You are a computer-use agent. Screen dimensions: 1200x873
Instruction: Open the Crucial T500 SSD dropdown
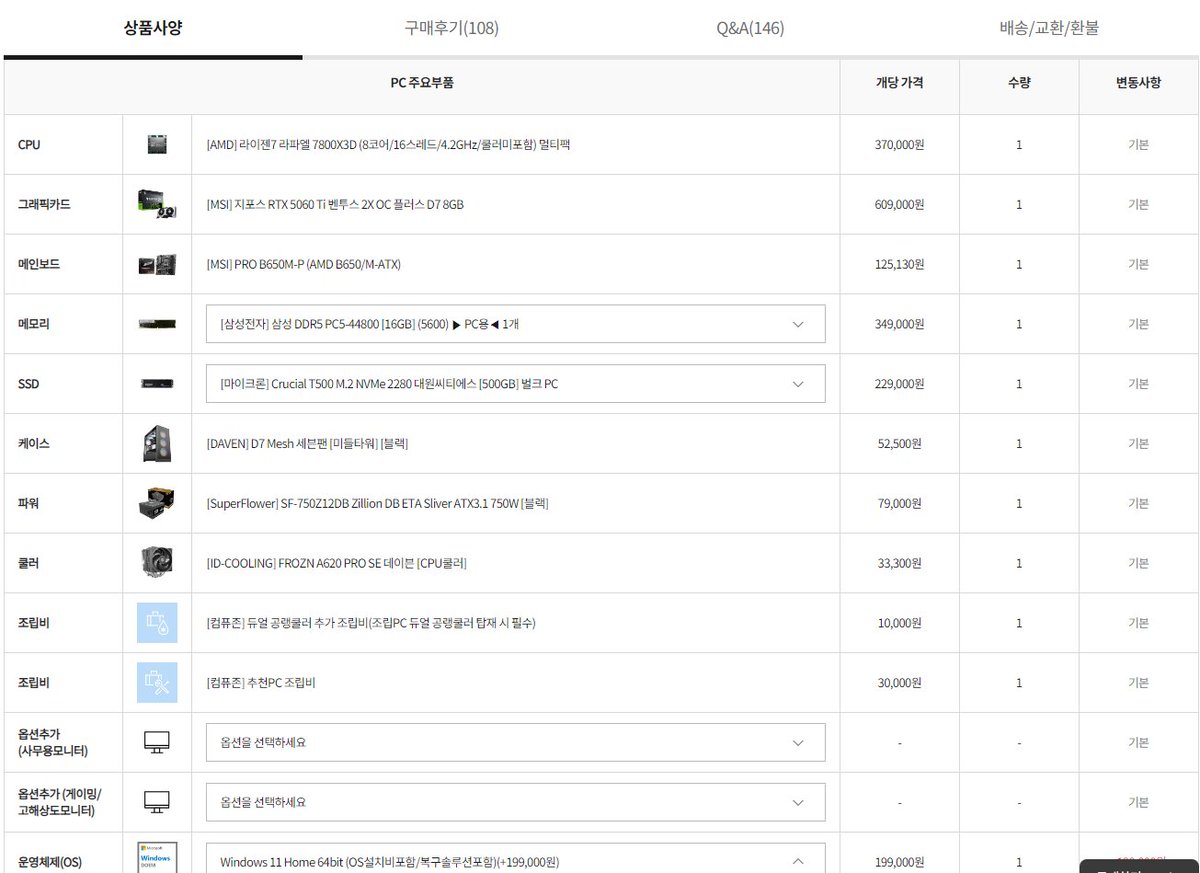tap(516, 384)
